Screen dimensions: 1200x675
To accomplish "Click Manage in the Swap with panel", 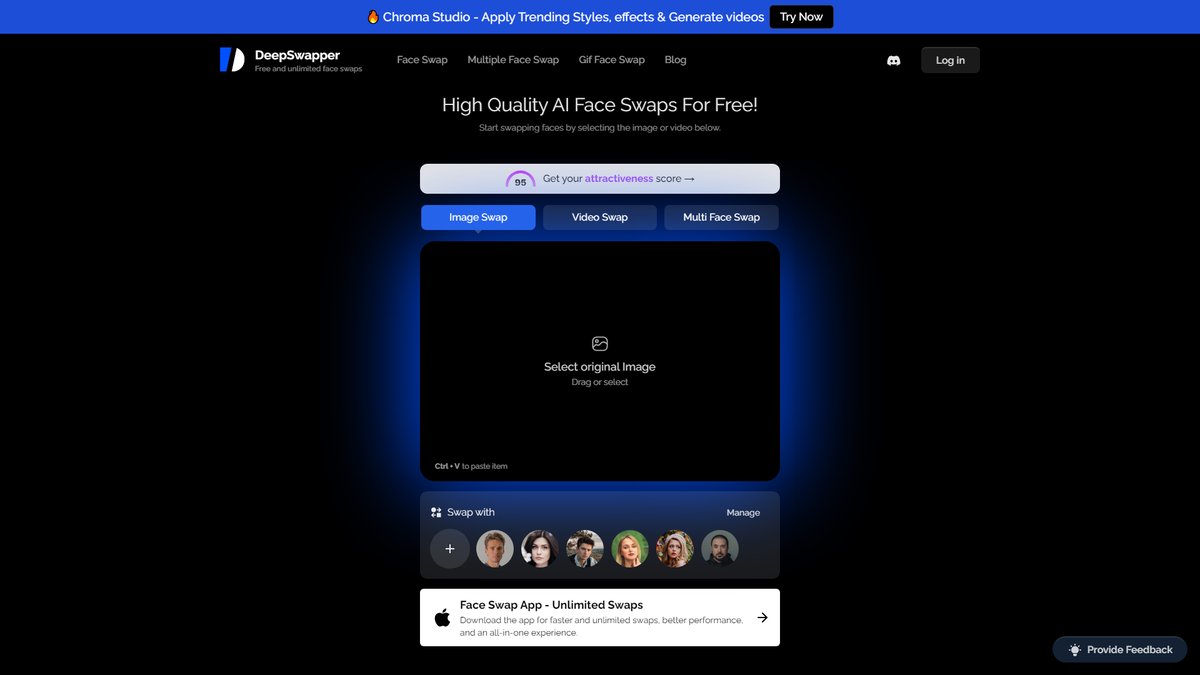I will point(743,513).
